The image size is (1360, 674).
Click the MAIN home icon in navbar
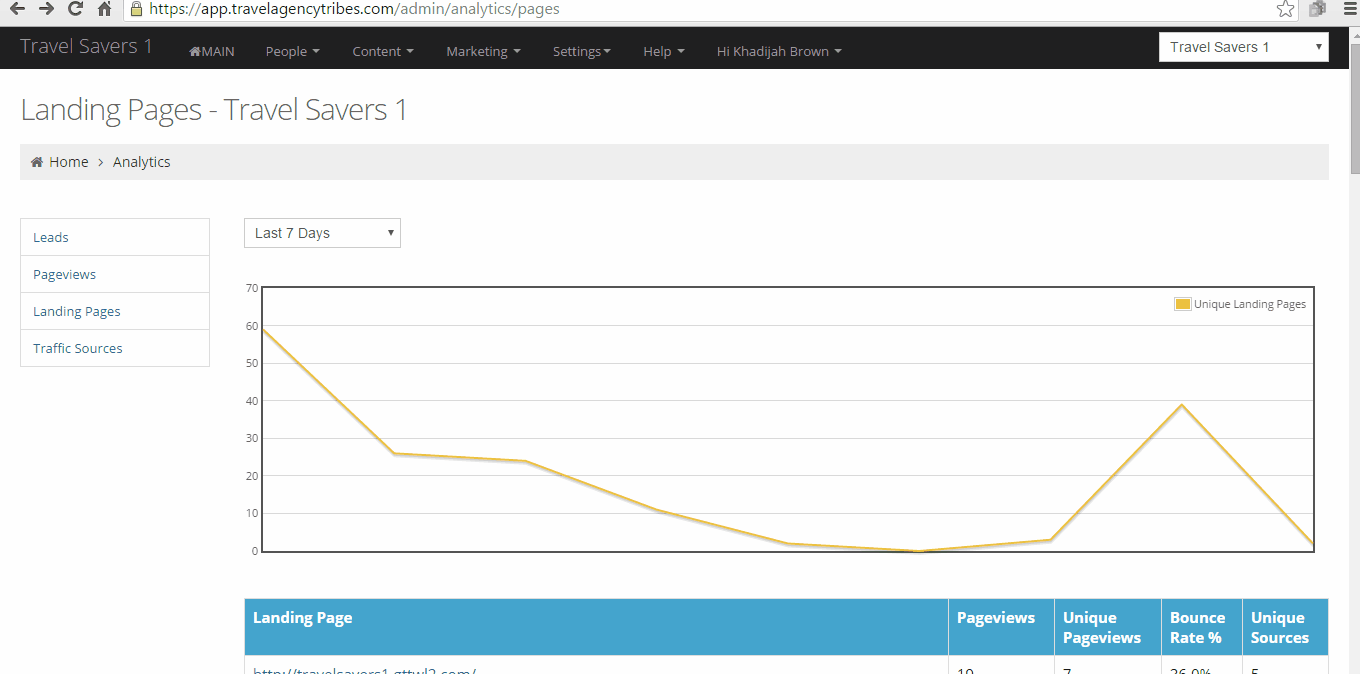click(x=195, y=52)
